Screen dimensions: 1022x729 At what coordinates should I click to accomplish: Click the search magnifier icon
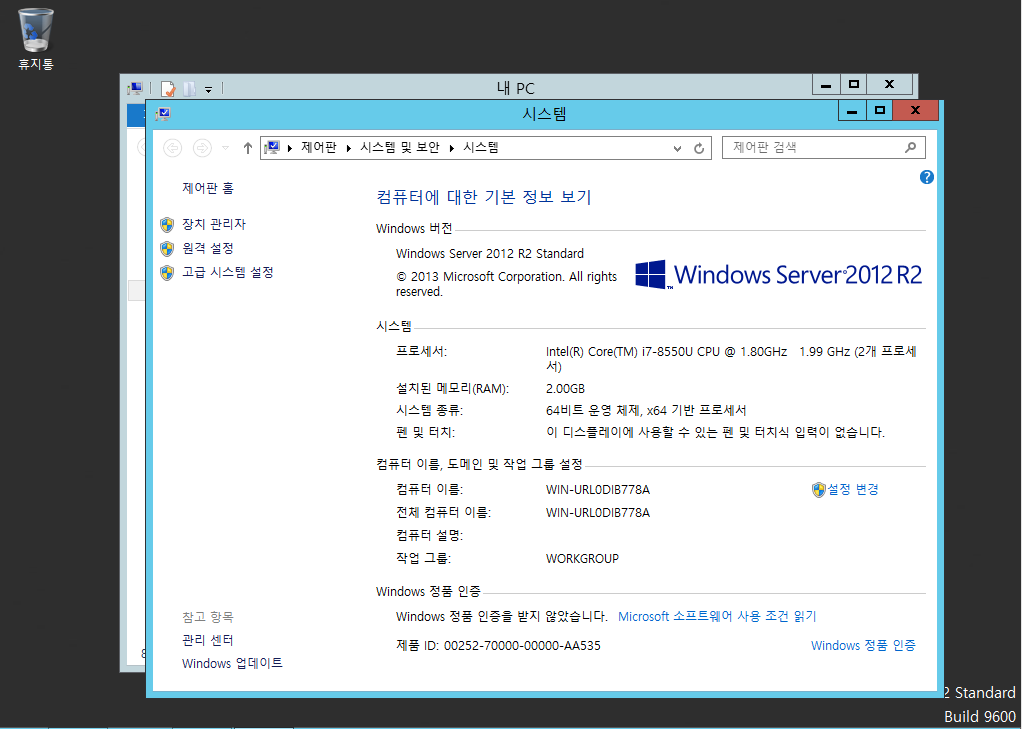(911, 147)
